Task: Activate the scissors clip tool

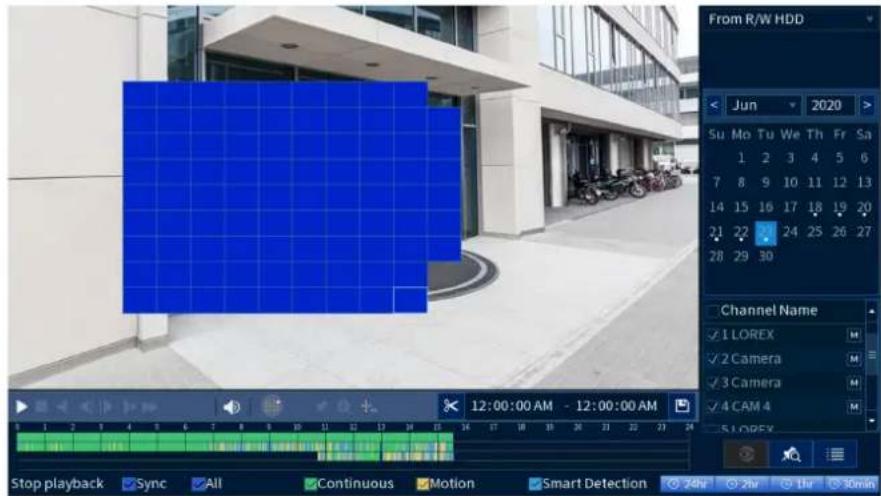Action: click(x=451, y=406)
